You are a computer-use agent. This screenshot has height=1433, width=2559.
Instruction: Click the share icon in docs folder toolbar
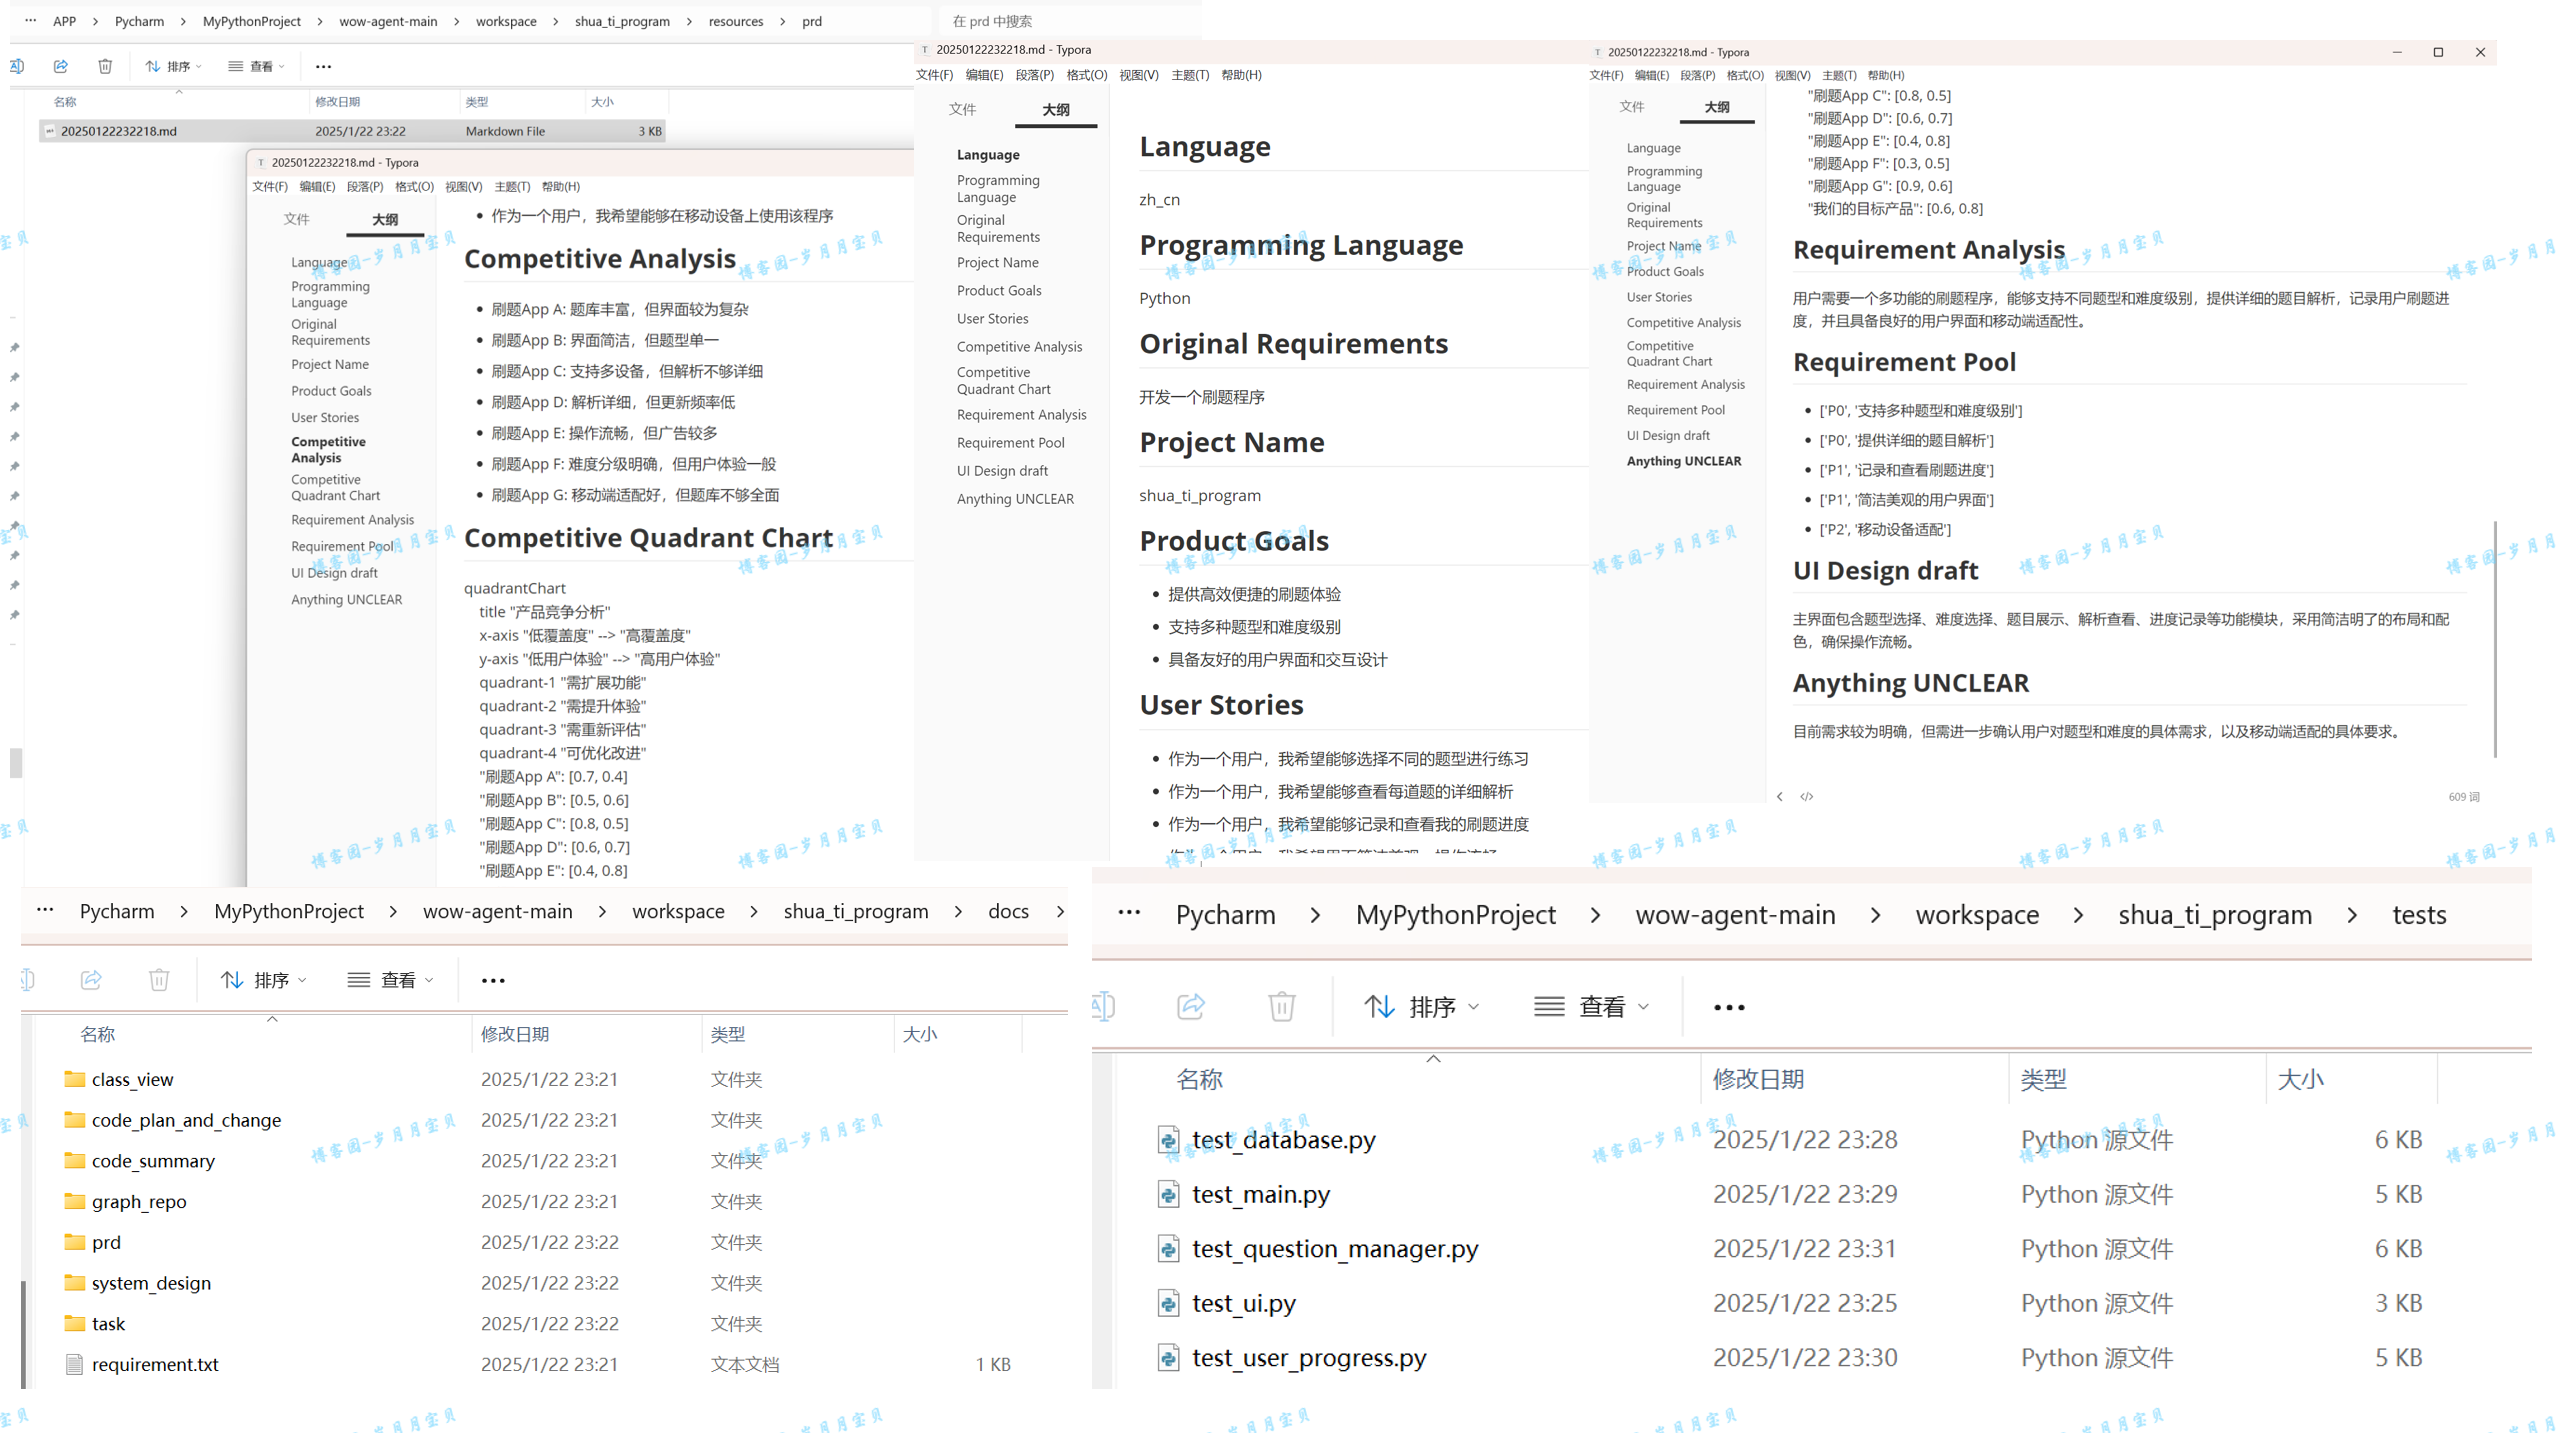(x=91, y=979)
